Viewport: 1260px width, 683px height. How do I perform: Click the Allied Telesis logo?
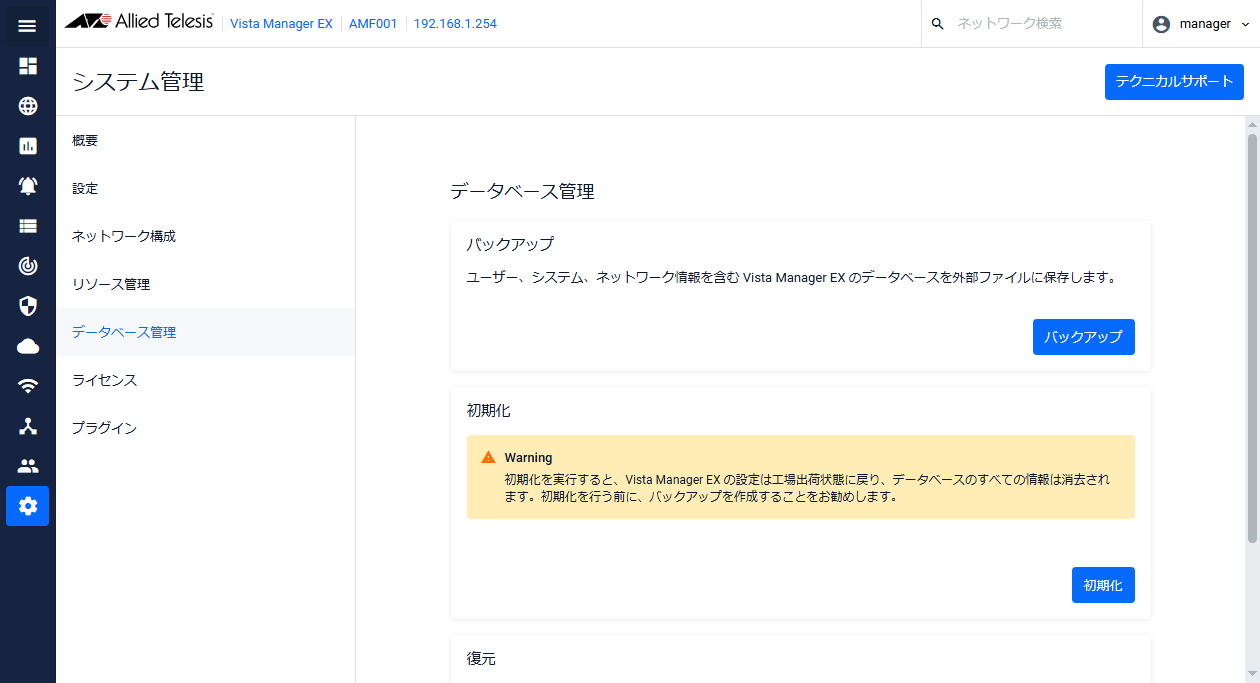click(x=139, y=22)
